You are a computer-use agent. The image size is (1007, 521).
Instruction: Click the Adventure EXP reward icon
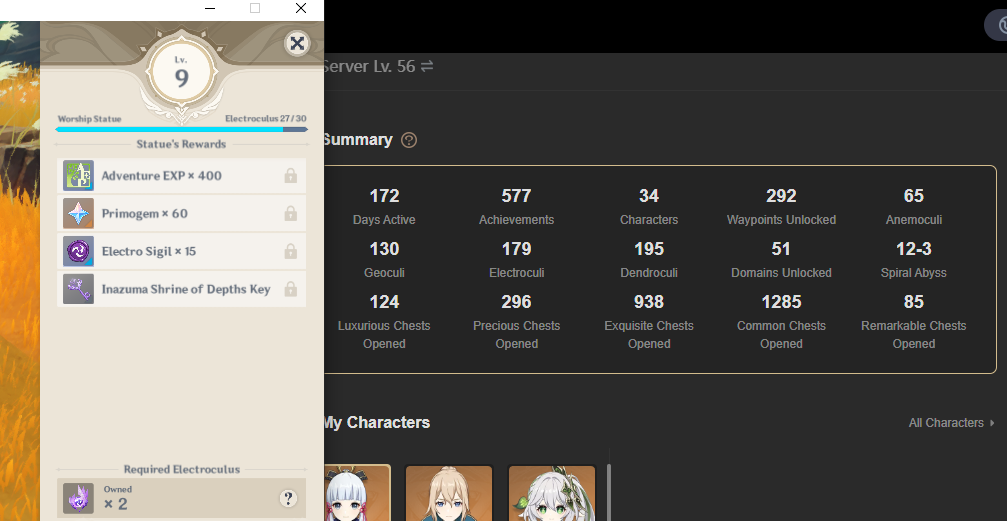tap(78, 176)
